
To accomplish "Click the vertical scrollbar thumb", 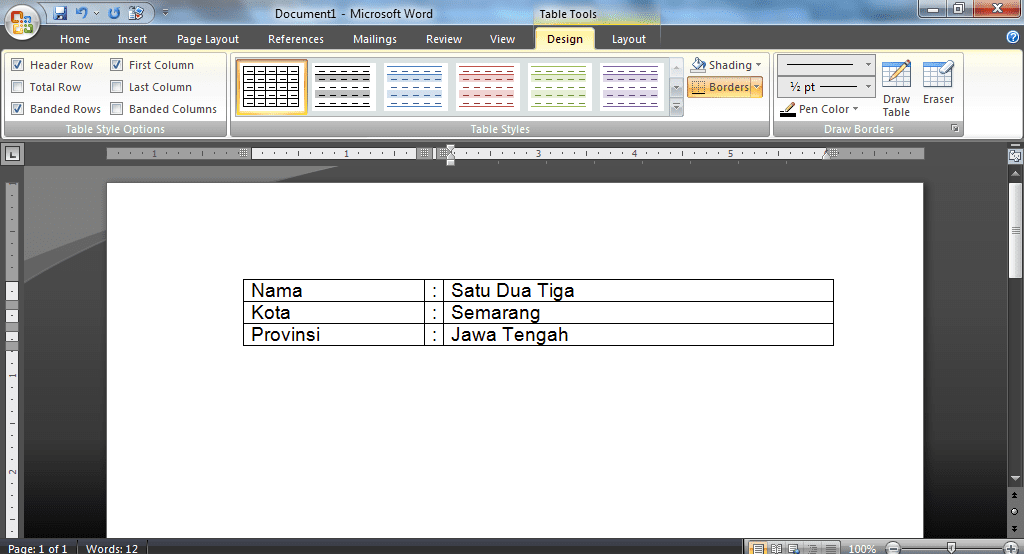I will pyautogui.click(x=1015, y=230).
